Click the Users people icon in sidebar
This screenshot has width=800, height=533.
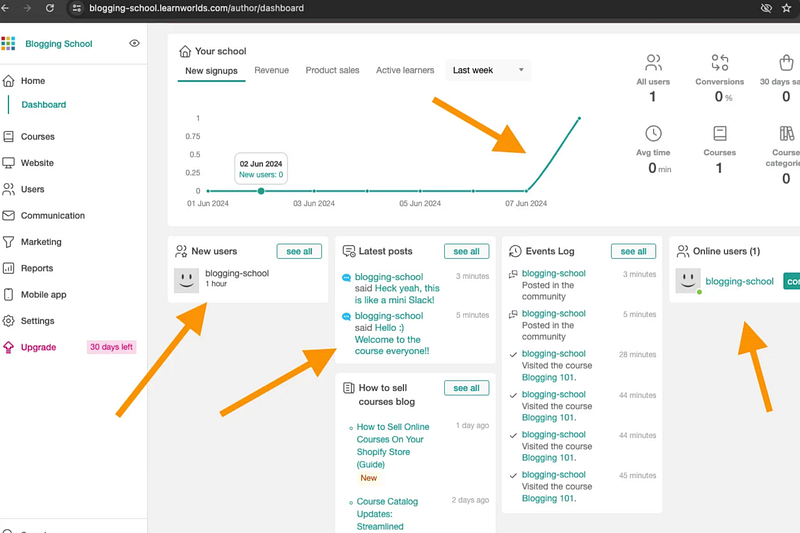pos(8,189)
